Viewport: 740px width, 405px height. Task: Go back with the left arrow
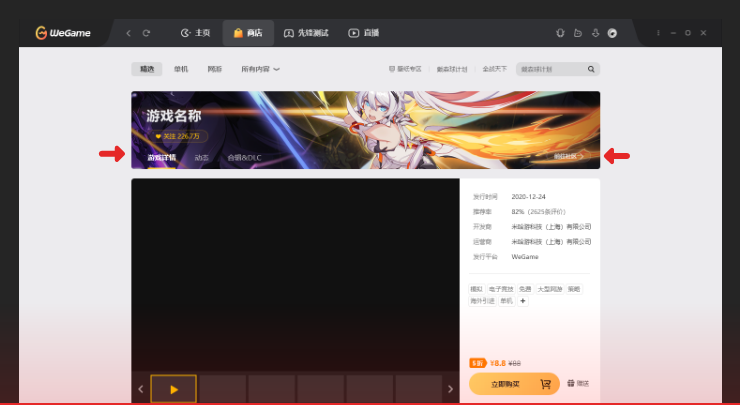click(128, 33)
